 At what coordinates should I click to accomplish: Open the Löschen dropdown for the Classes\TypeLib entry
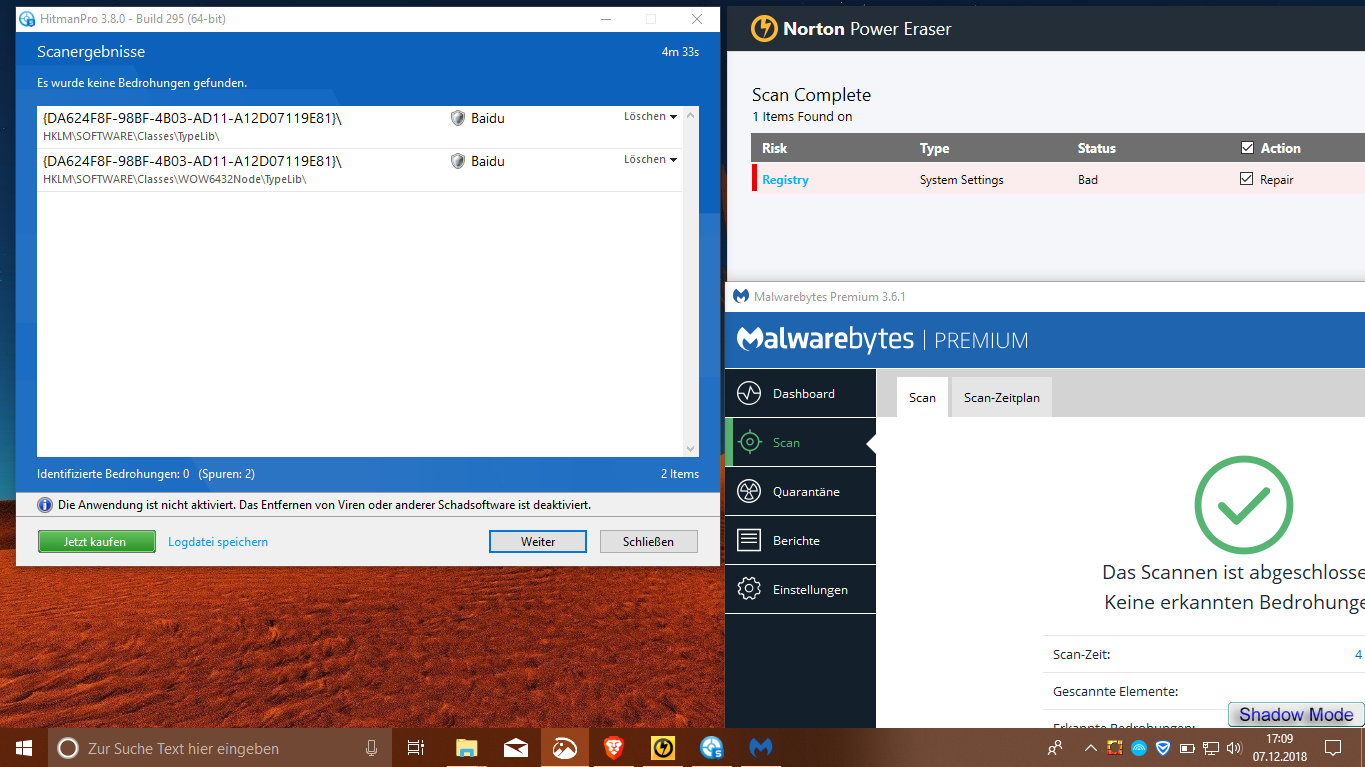(650, 117)
